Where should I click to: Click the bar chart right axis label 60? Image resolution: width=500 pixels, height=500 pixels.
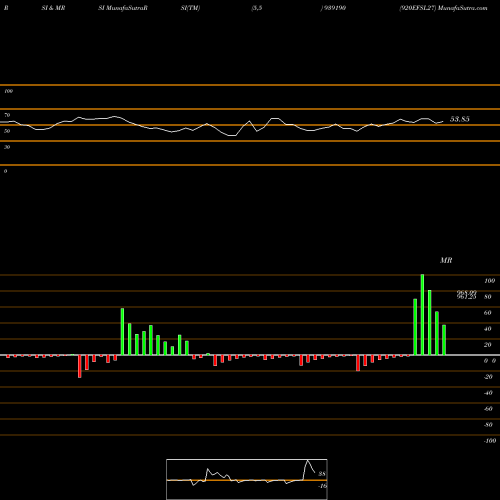[488, 313]
